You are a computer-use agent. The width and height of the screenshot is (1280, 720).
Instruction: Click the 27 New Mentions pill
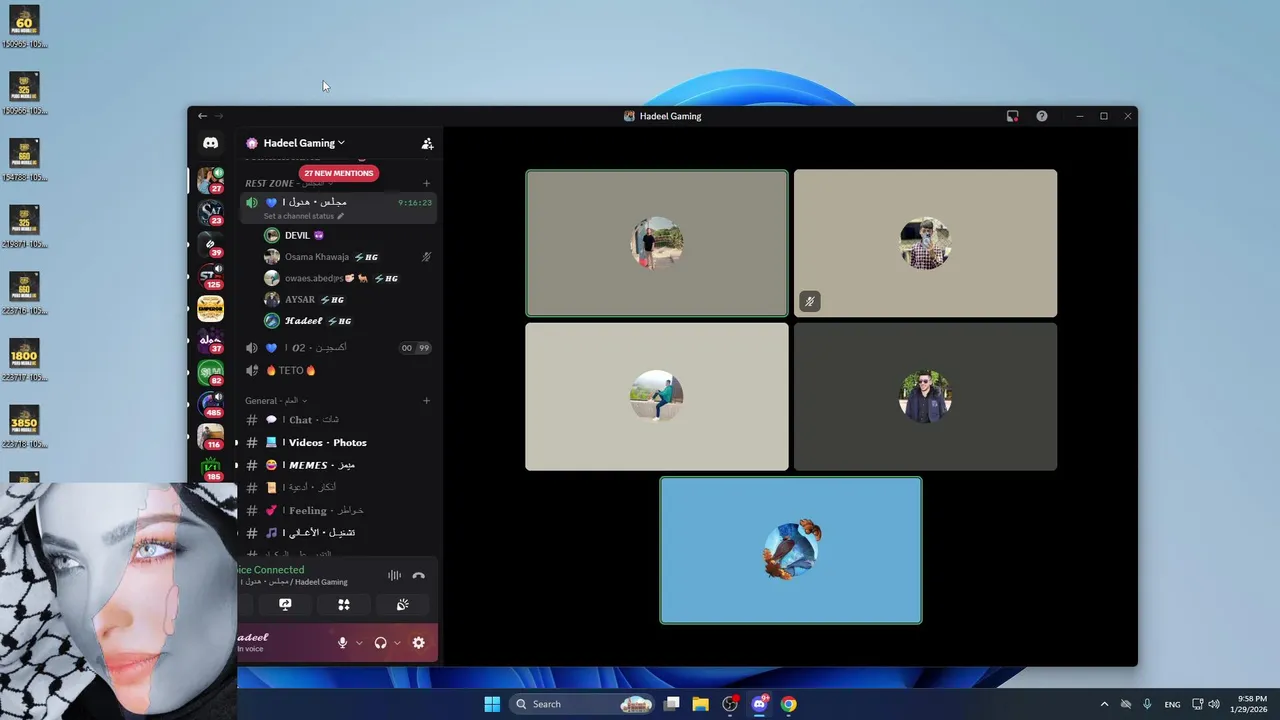click(x=338, y=173)
